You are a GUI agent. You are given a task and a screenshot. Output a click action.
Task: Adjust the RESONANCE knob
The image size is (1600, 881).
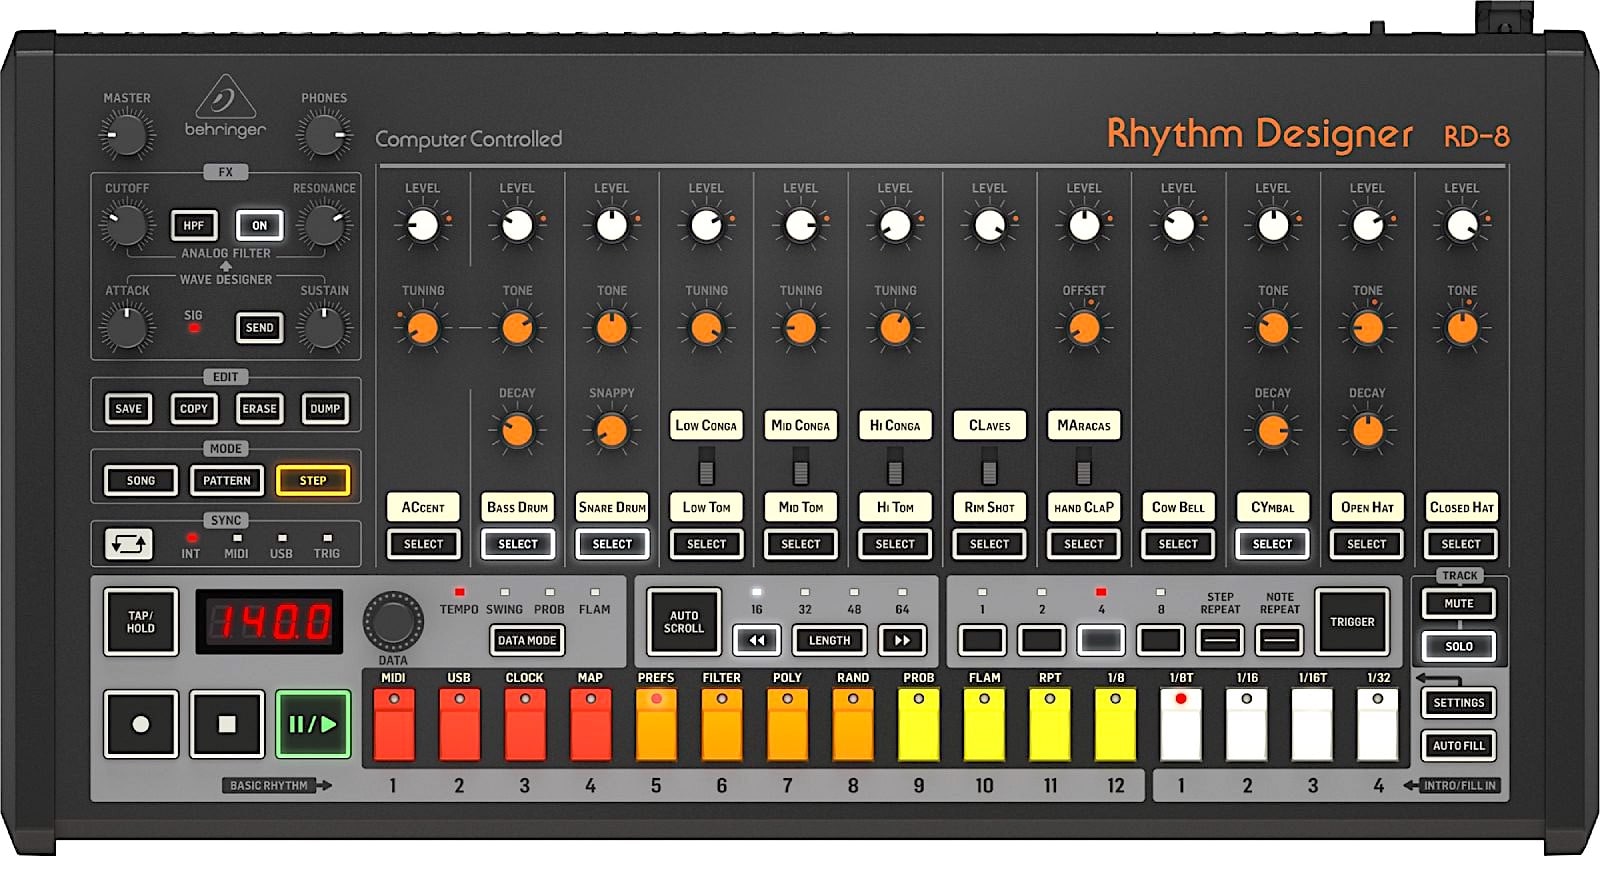tap(324, 225)
